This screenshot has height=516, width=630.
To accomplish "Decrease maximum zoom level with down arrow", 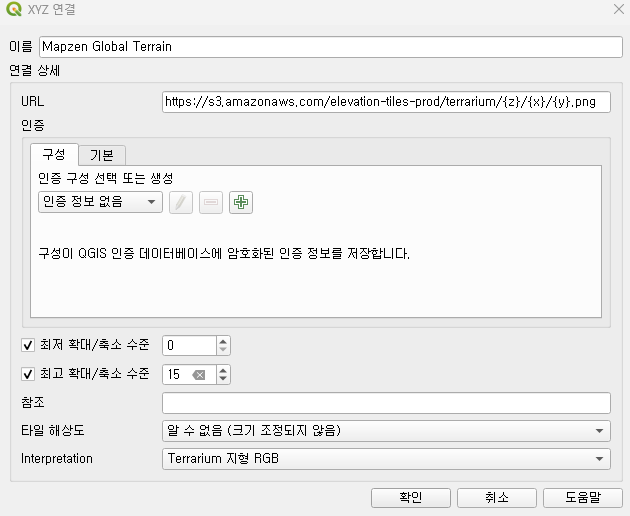I will 223,379.
